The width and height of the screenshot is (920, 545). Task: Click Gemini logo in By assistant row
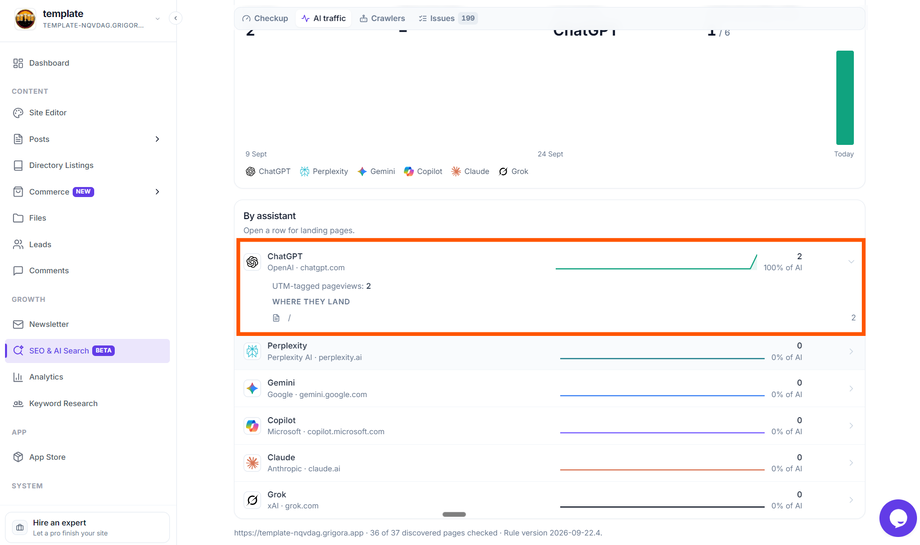[x=252, y=388]
